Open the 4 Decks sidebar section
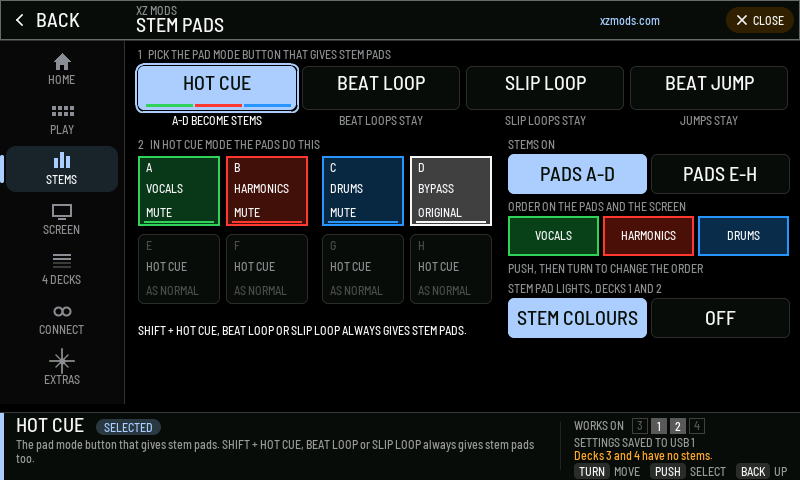This screenshot has width=800, height=480. click(x=62, y=269)
